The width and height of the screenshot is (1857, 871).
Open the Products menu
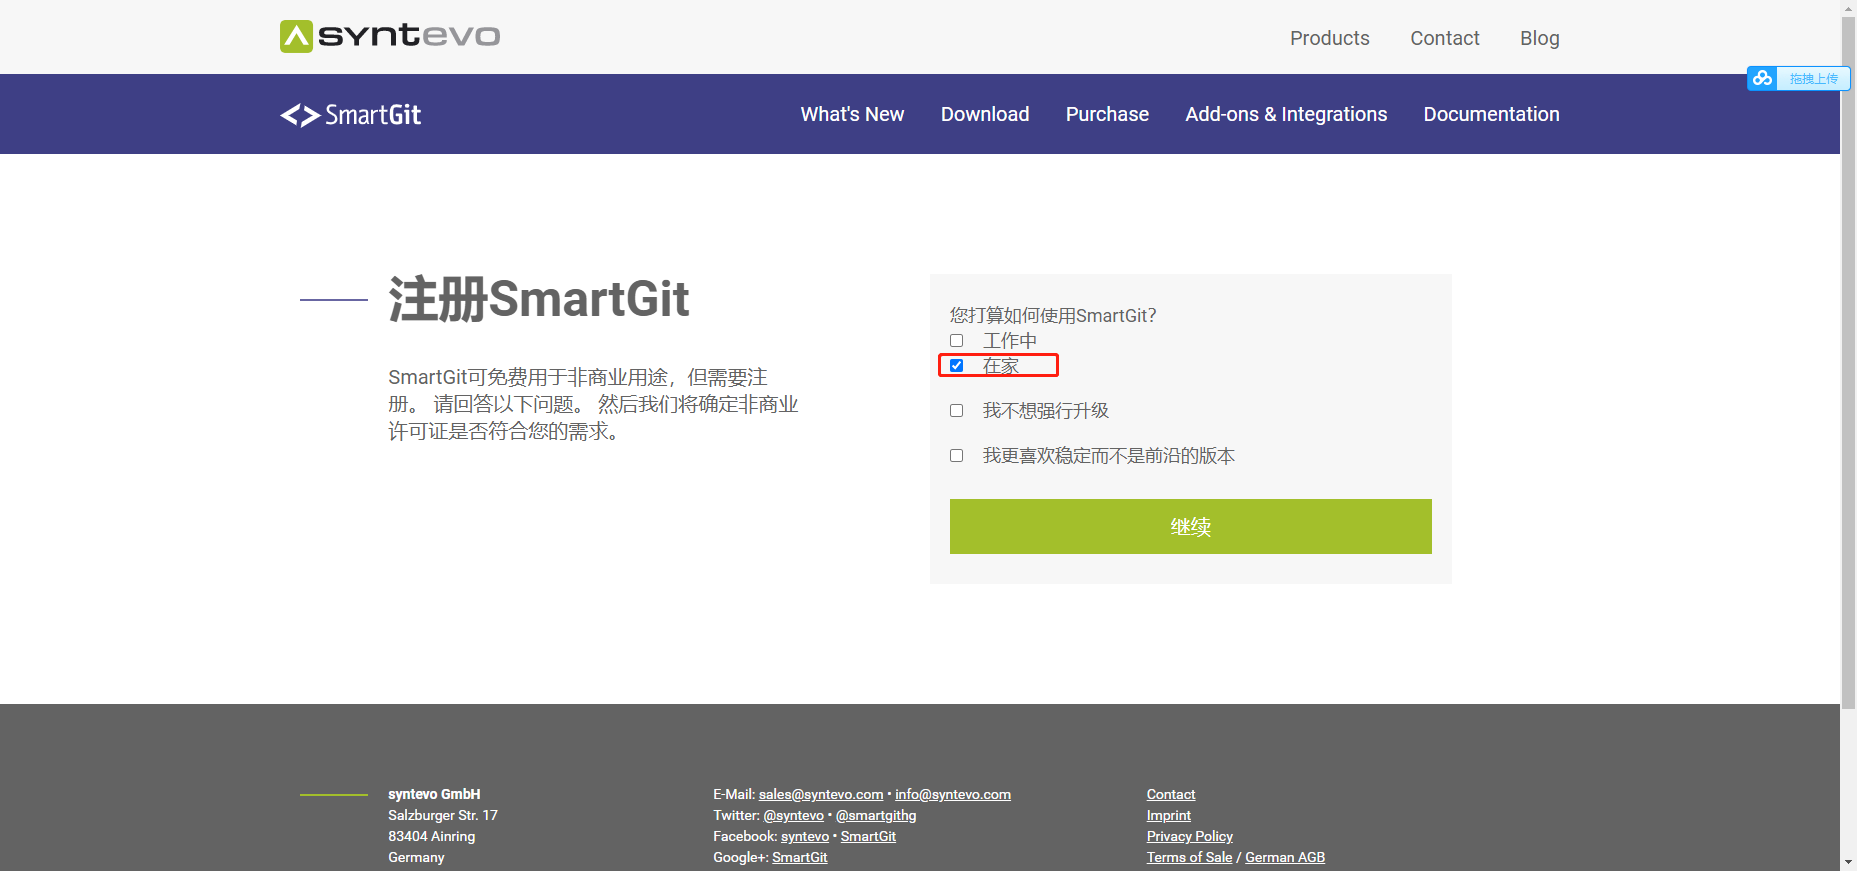[1329, 38]
